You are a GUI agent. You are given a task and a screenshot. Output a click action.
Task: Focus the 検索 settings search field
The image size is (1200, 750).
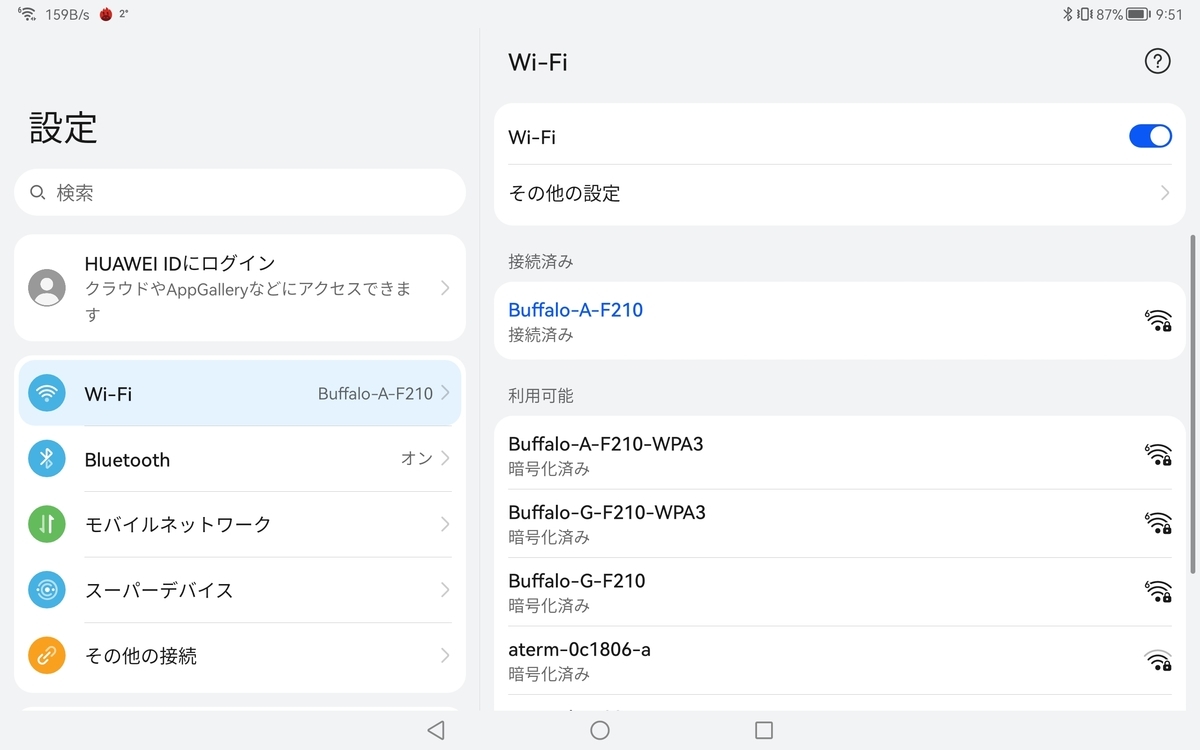pyautogui.click(x=240, y=192)
